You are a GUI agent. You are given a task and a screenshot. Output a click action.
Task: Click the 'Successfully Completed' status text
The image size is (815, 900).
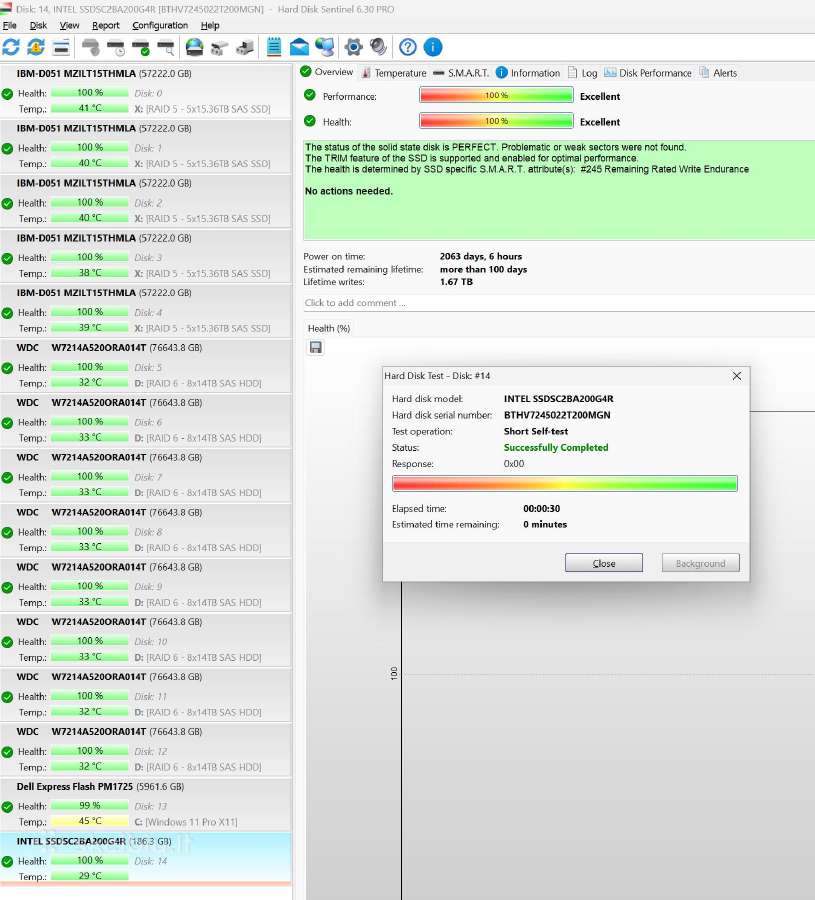[556, 447]
